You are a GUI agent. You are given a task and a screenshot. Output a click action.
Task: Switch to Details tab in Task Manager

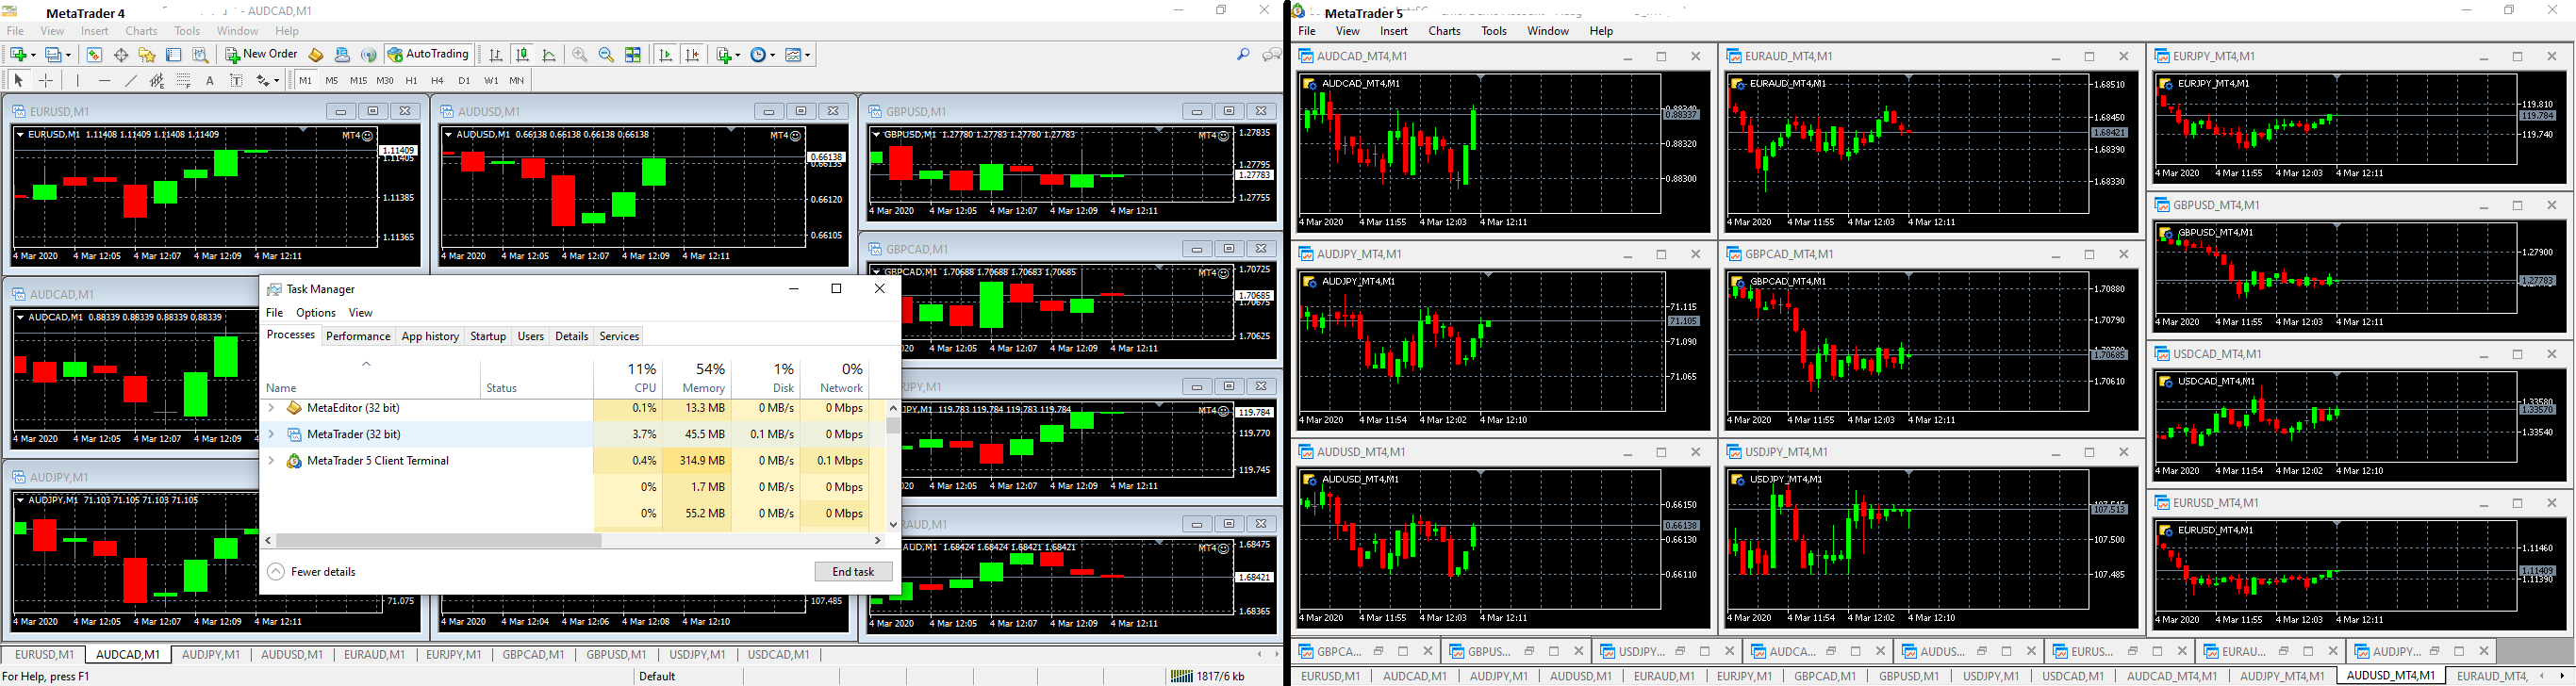[x=571, y=336]
